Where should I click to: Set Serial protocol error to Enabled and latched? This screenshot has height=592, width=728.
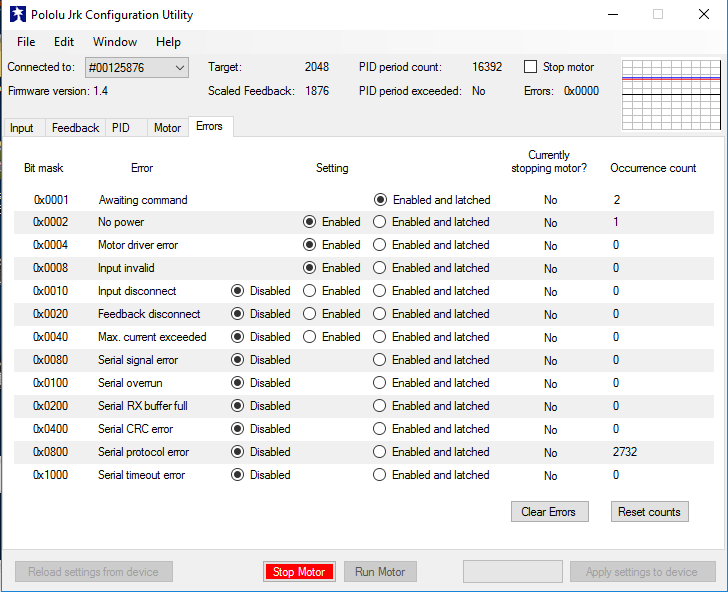pyautogui.click(x=380, y=452)
